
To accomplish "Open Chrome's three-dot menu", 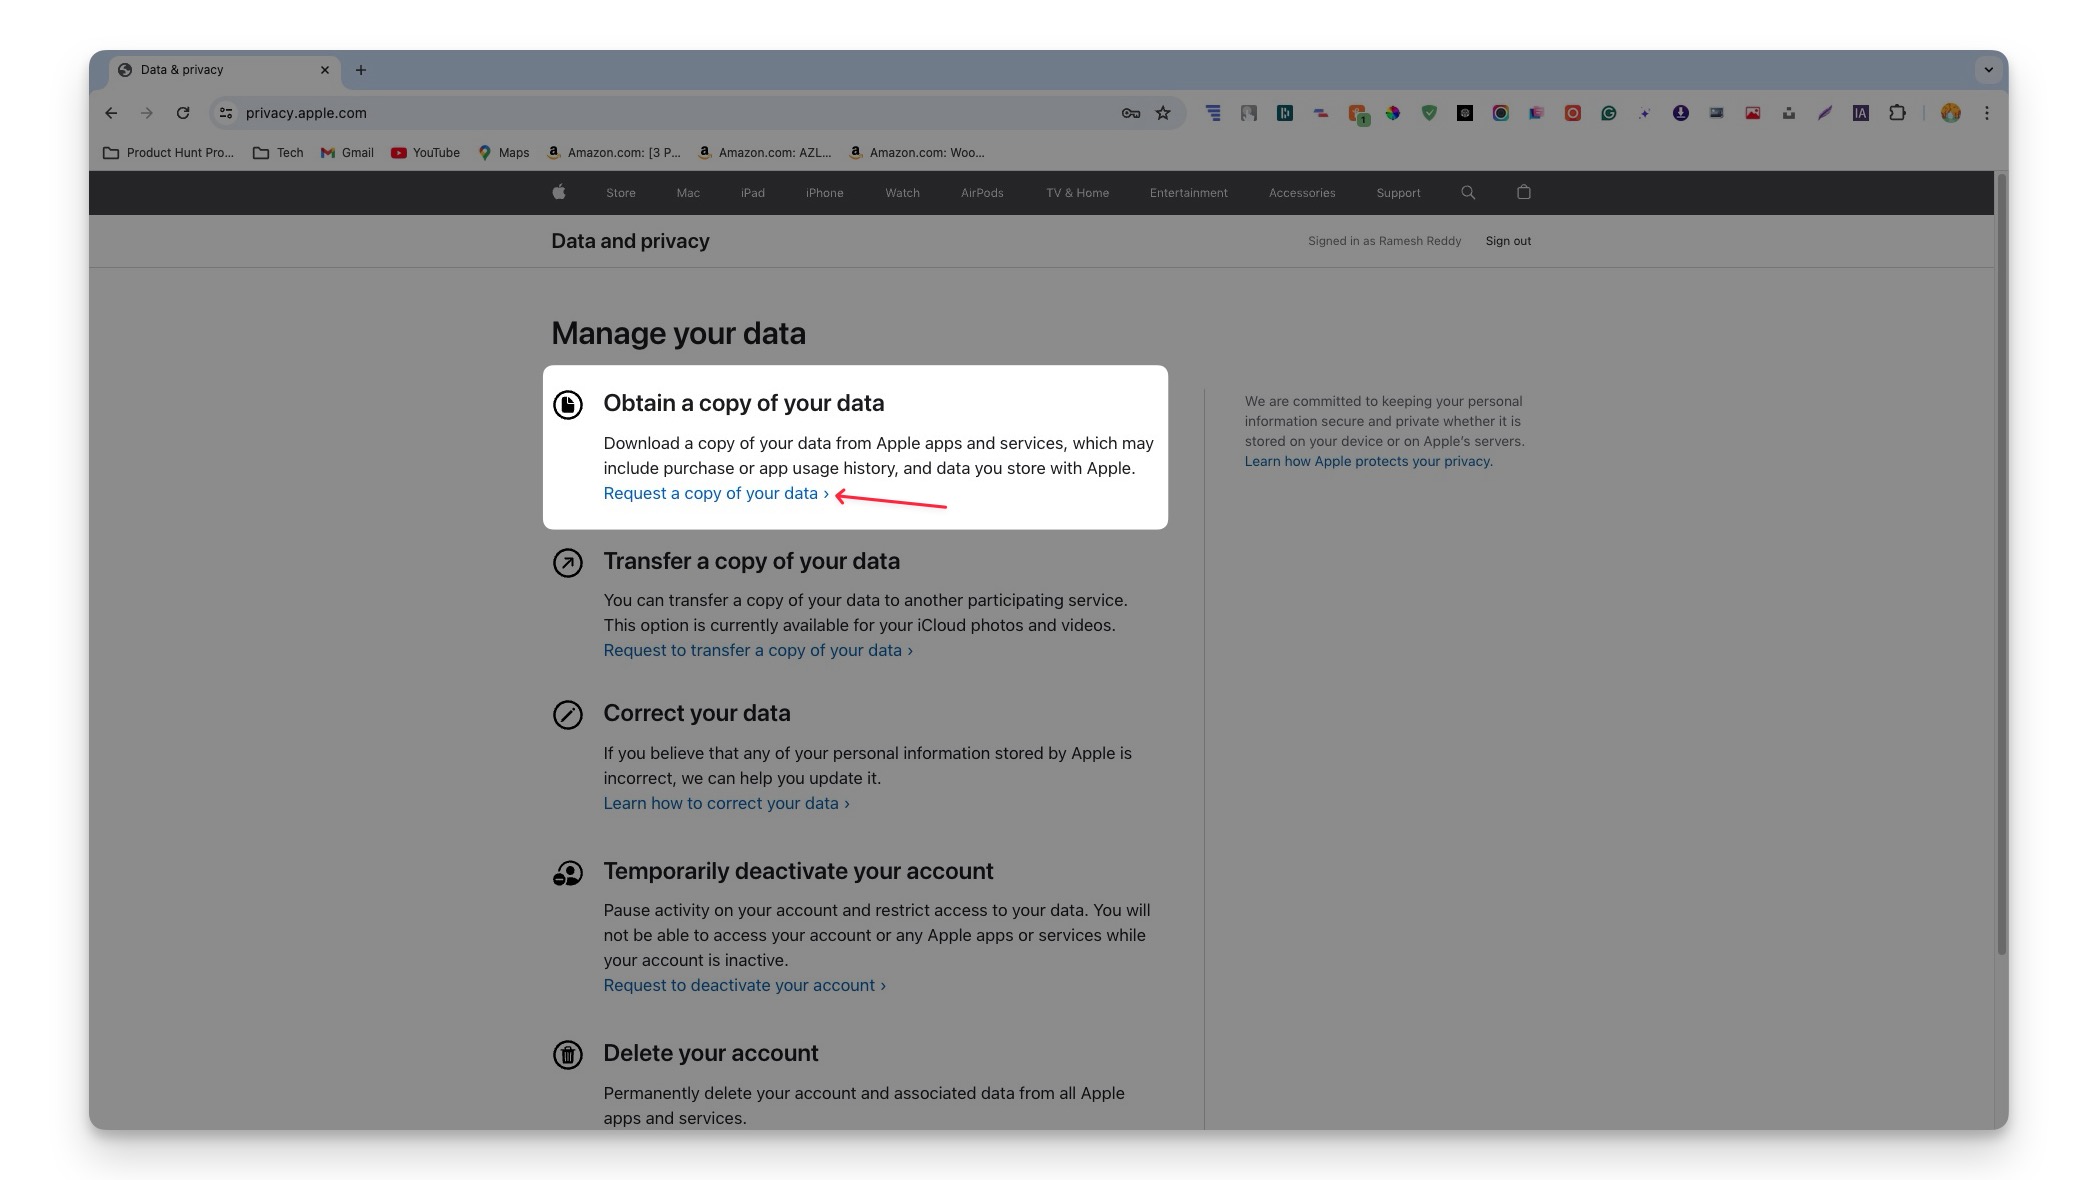I will (x=1987, y=113).
